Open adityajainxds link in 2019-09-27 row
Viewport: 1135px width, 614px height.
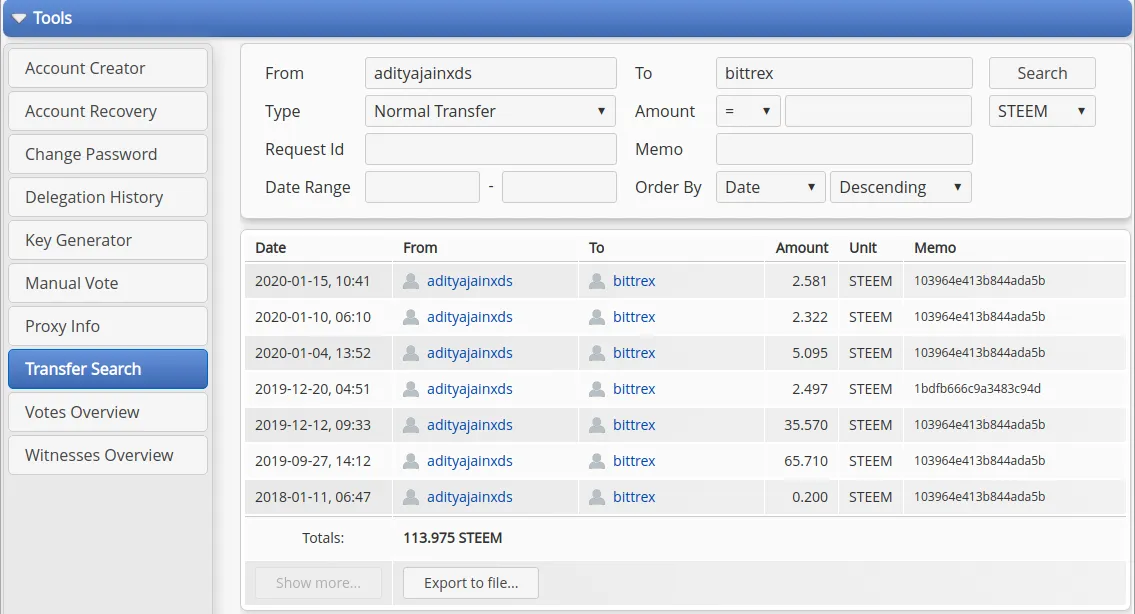pos(469,461)
